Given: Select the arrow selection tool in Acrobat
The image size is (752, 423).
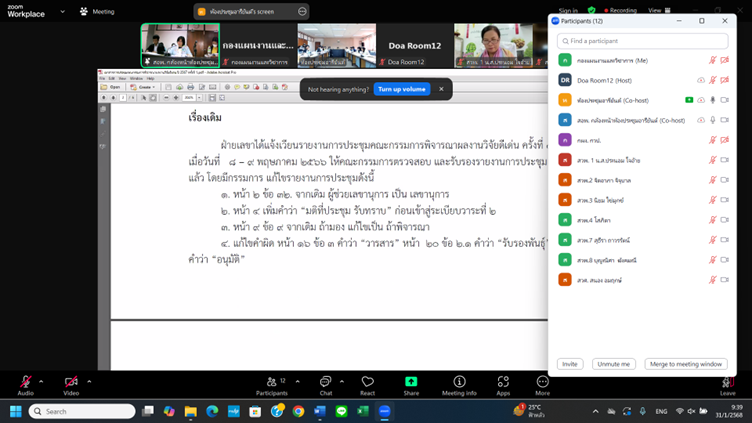Looking at the screenshot, I should pos(143,97).
